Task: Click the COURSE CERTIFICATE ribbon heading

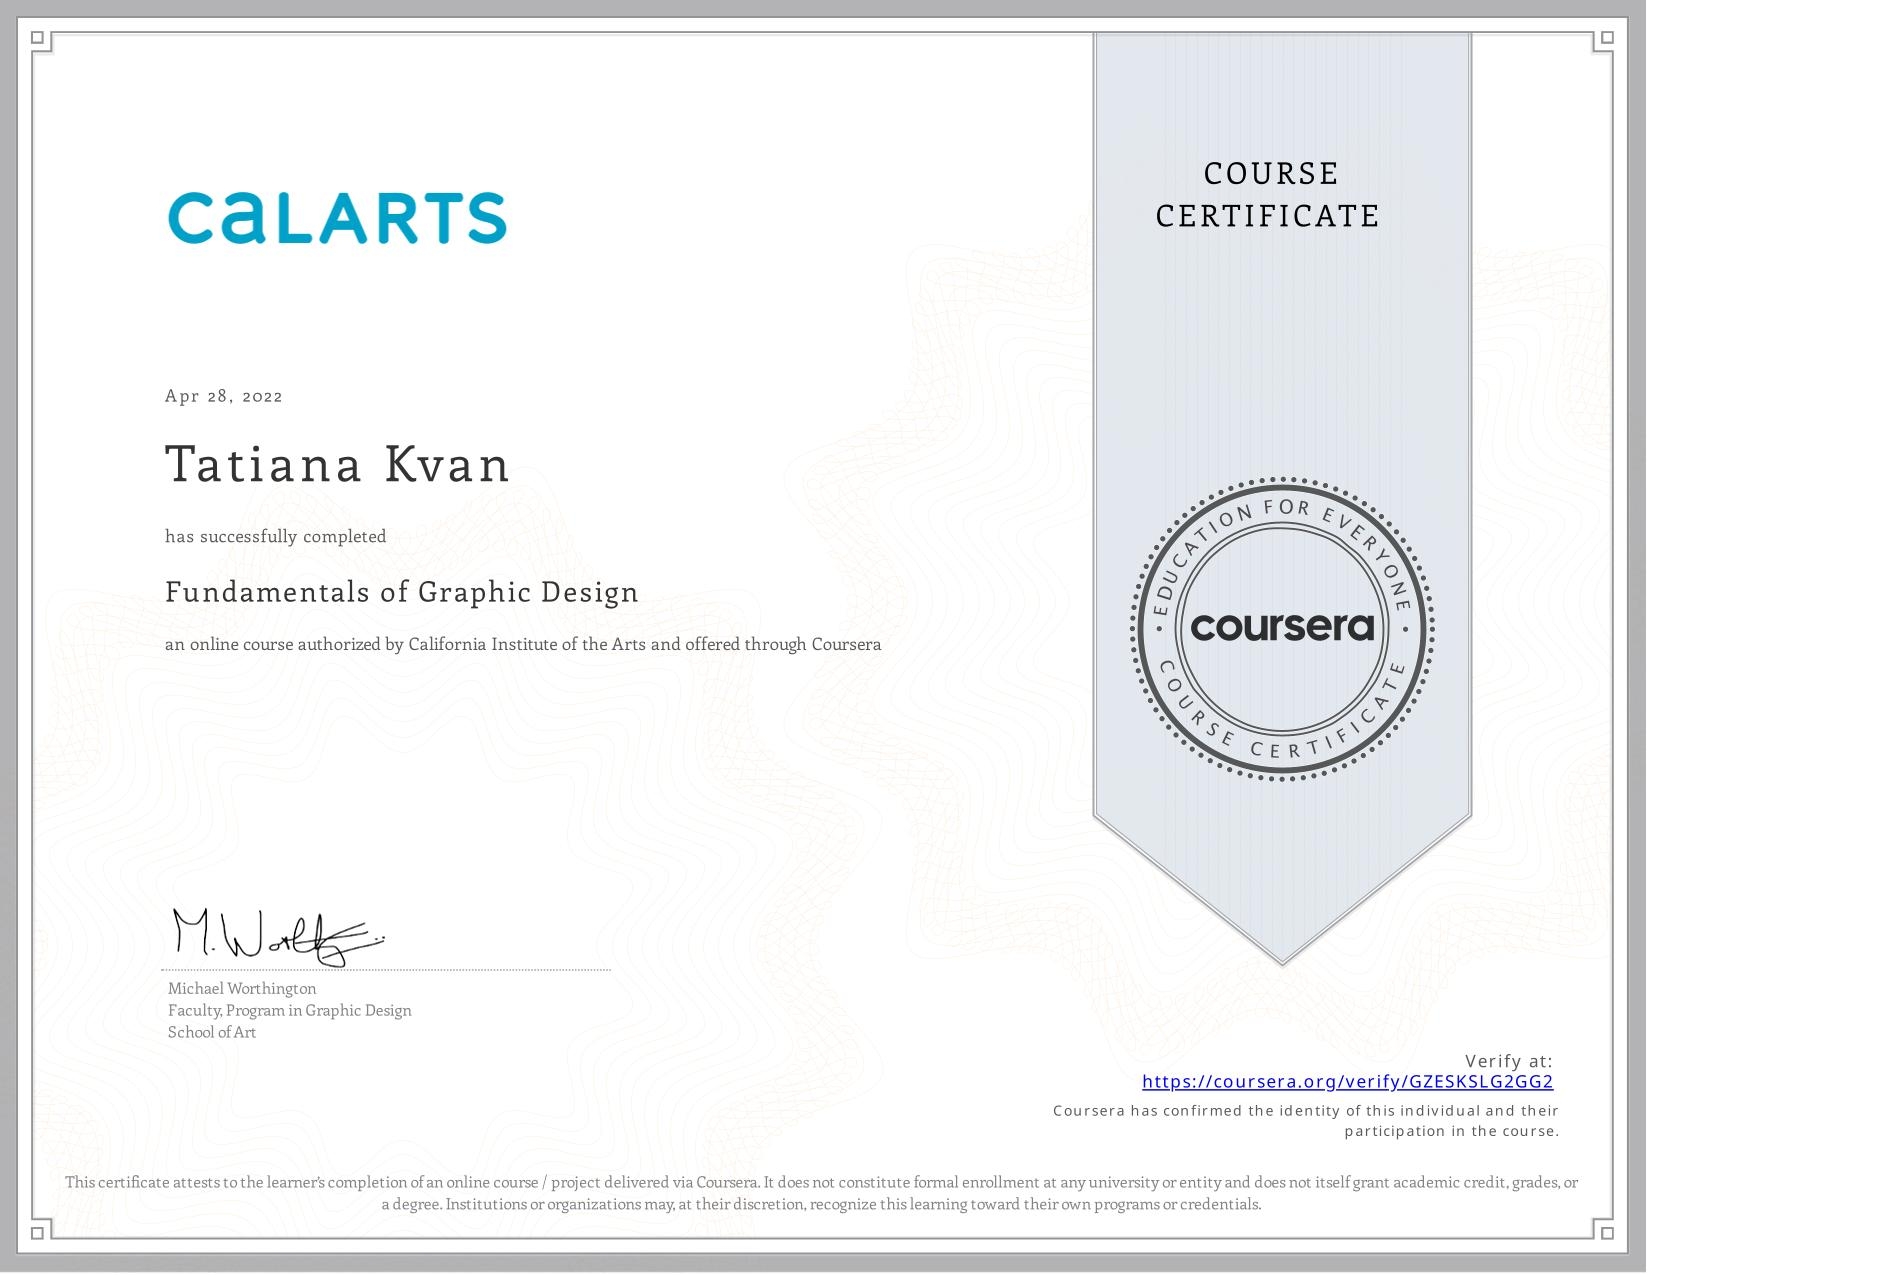Action: pyautogui.click(x=1268, y=195)
